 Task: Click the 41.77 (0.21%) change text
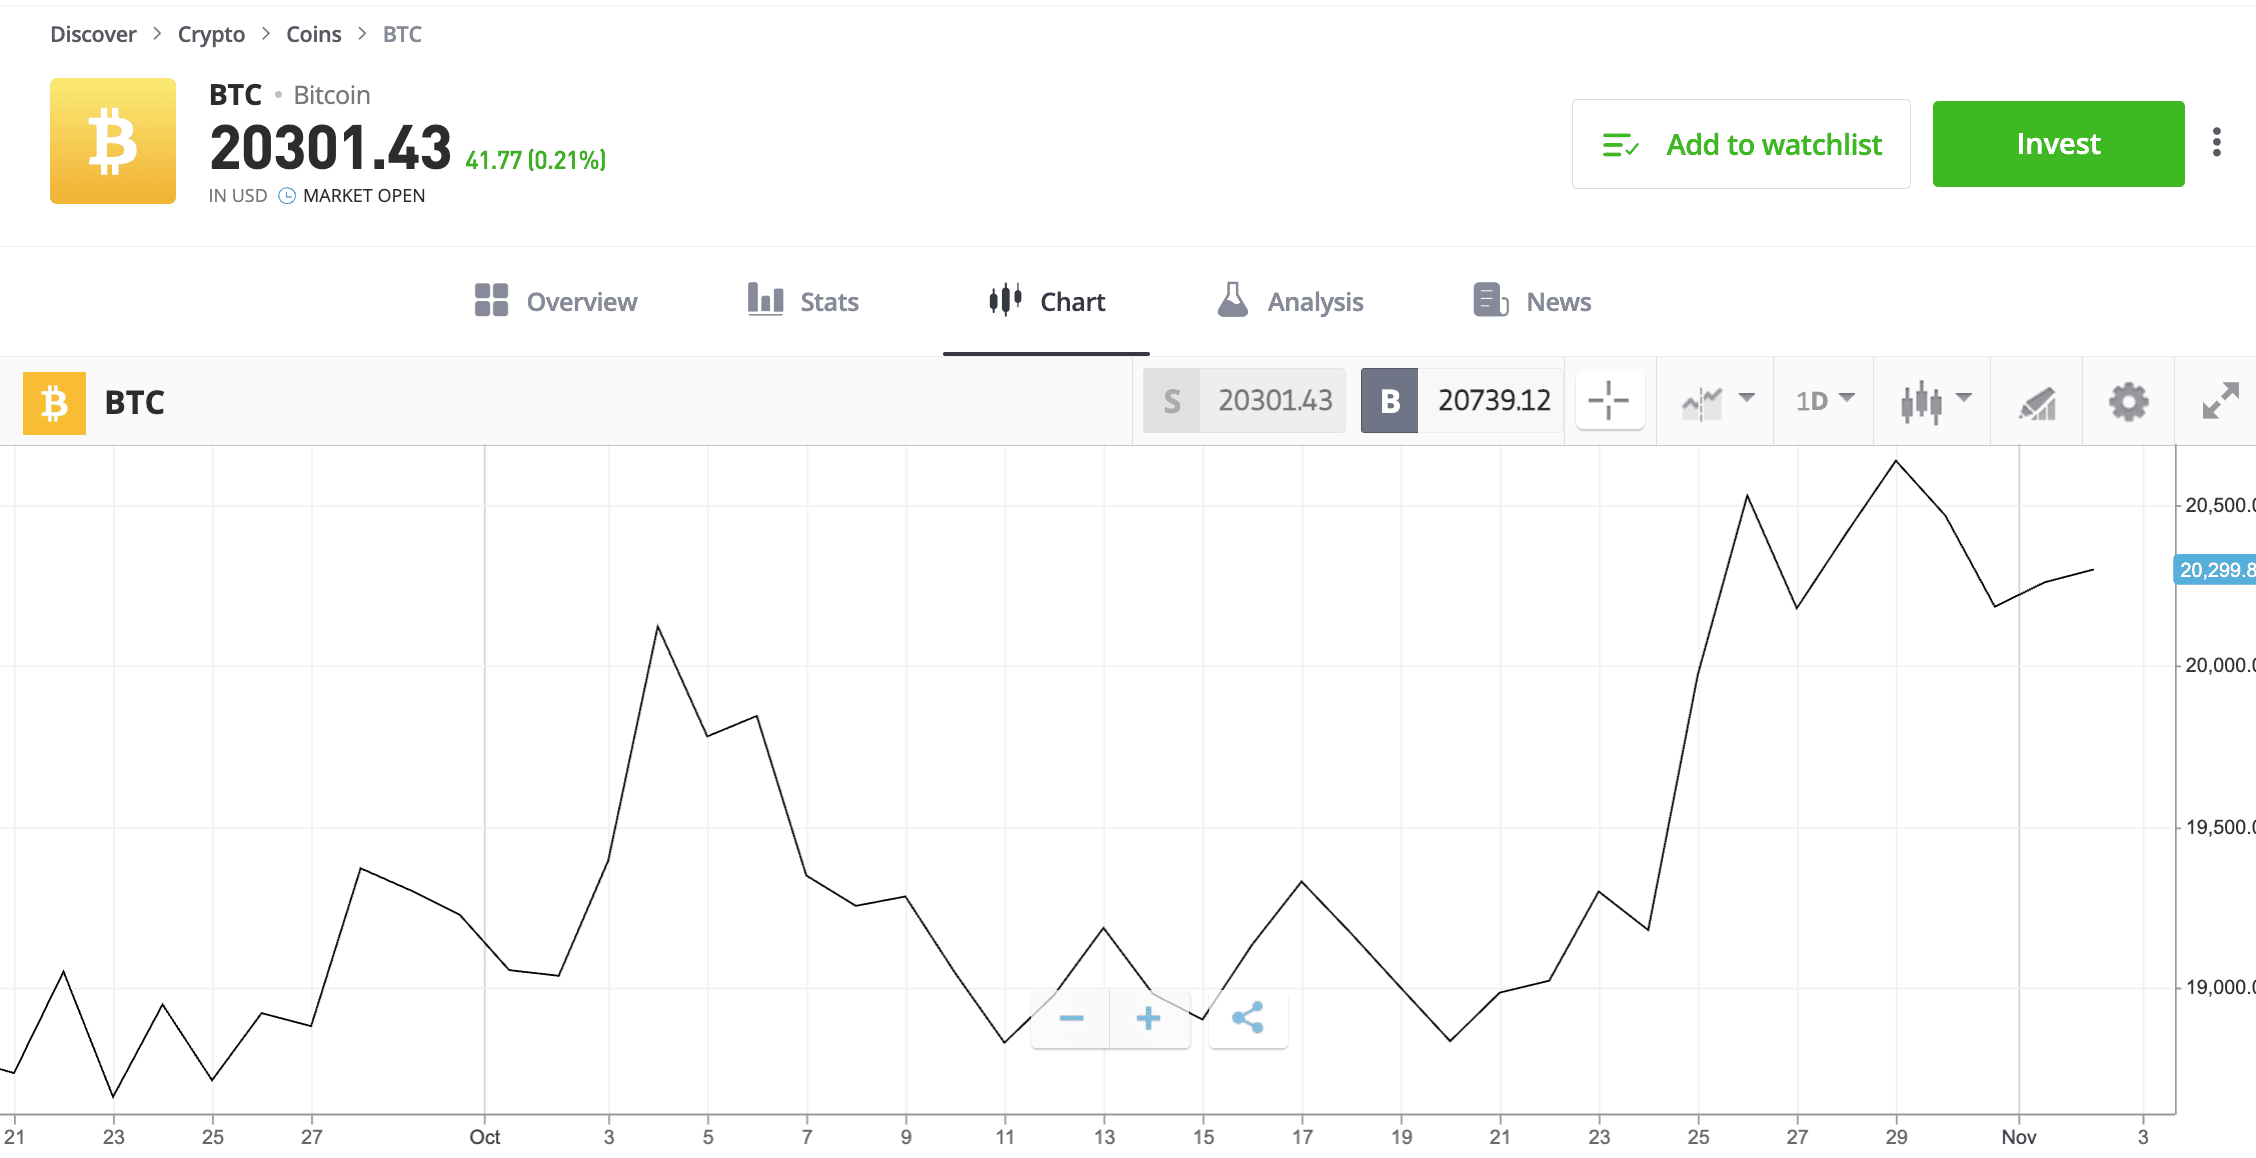[x=536, y=160]
